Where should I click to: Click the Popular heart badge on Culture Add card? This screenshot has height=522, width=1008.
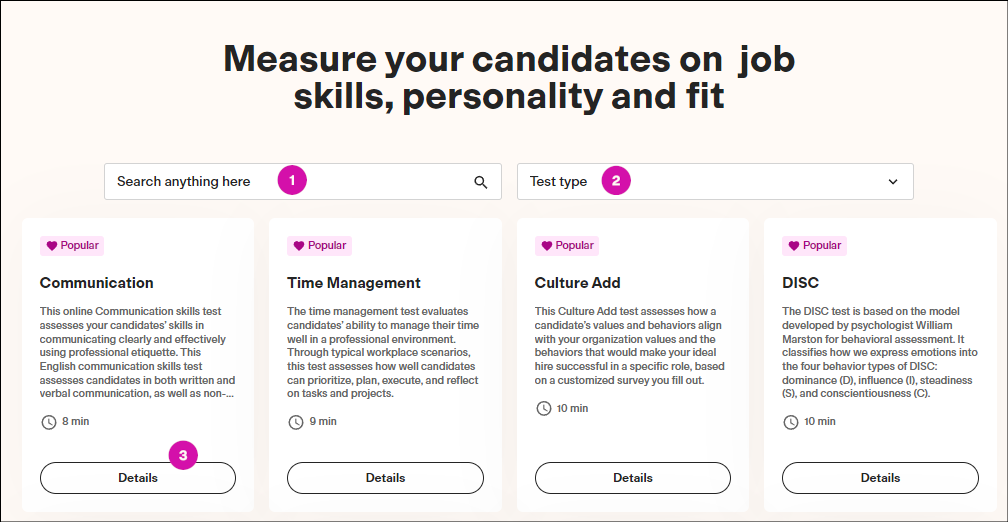[566, 245]
